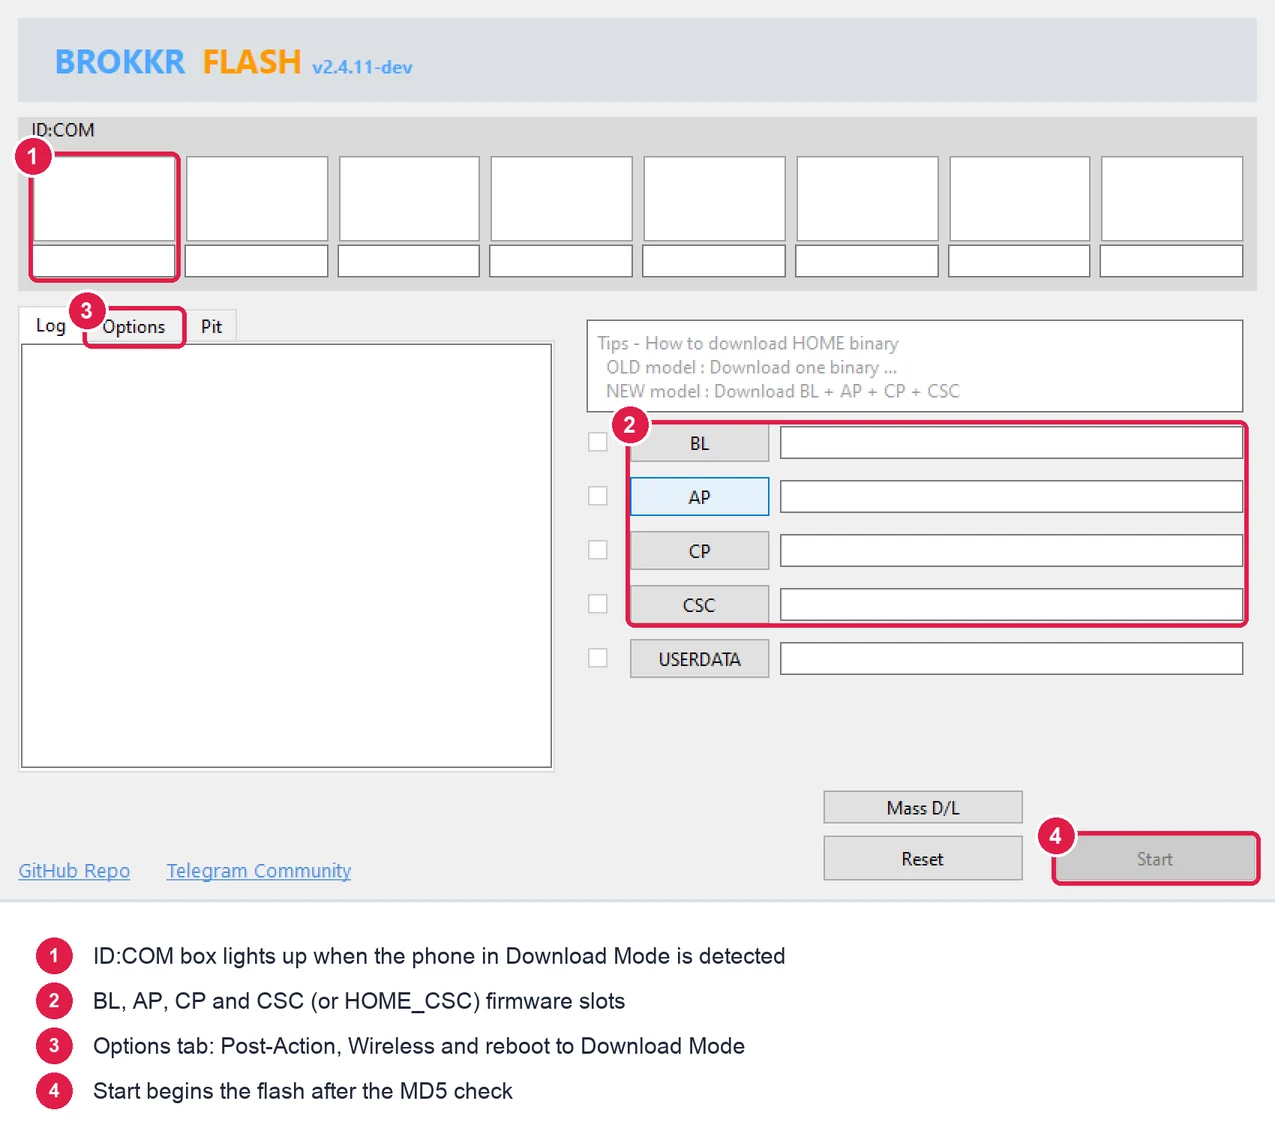Click the Reset button
The image size is (1275, 1146).
[x=923, y=859]
